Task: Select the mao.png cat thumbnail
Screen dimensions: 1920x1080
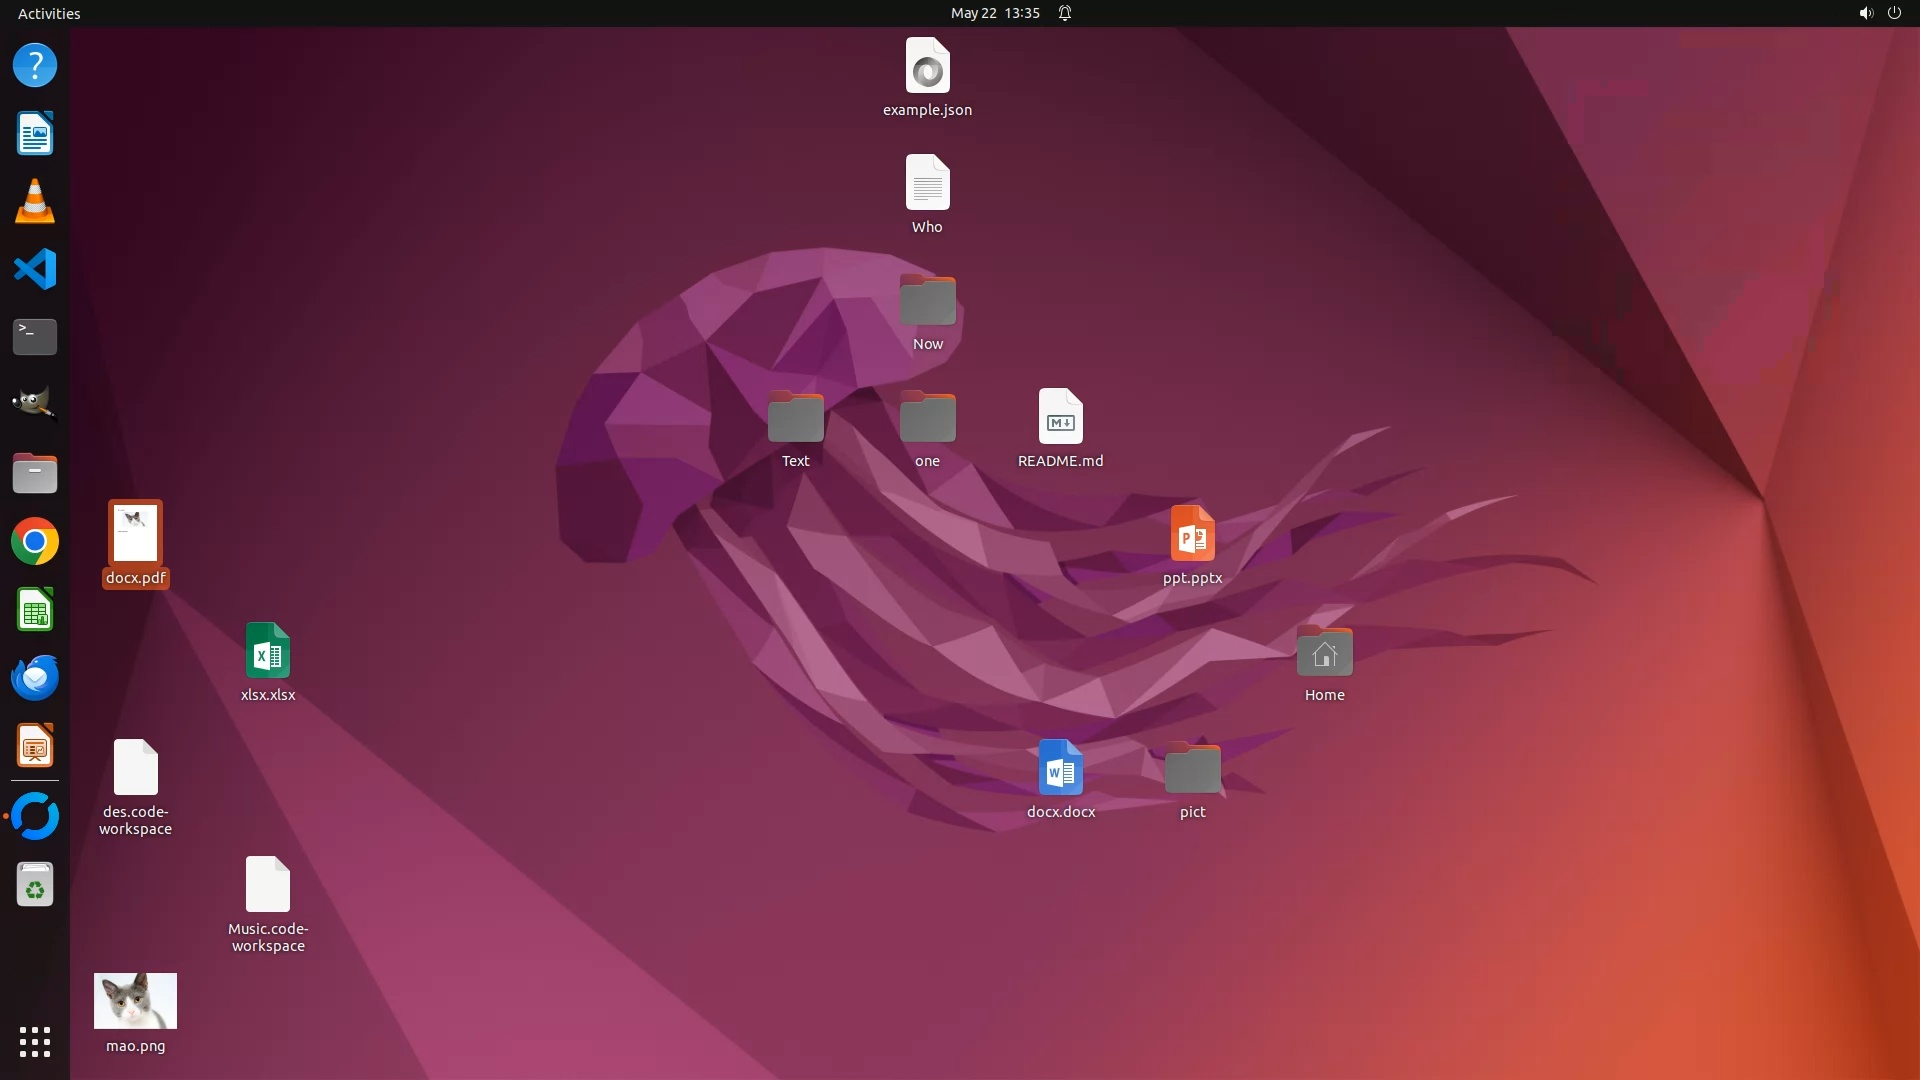Action: (x=135, y=1001)
